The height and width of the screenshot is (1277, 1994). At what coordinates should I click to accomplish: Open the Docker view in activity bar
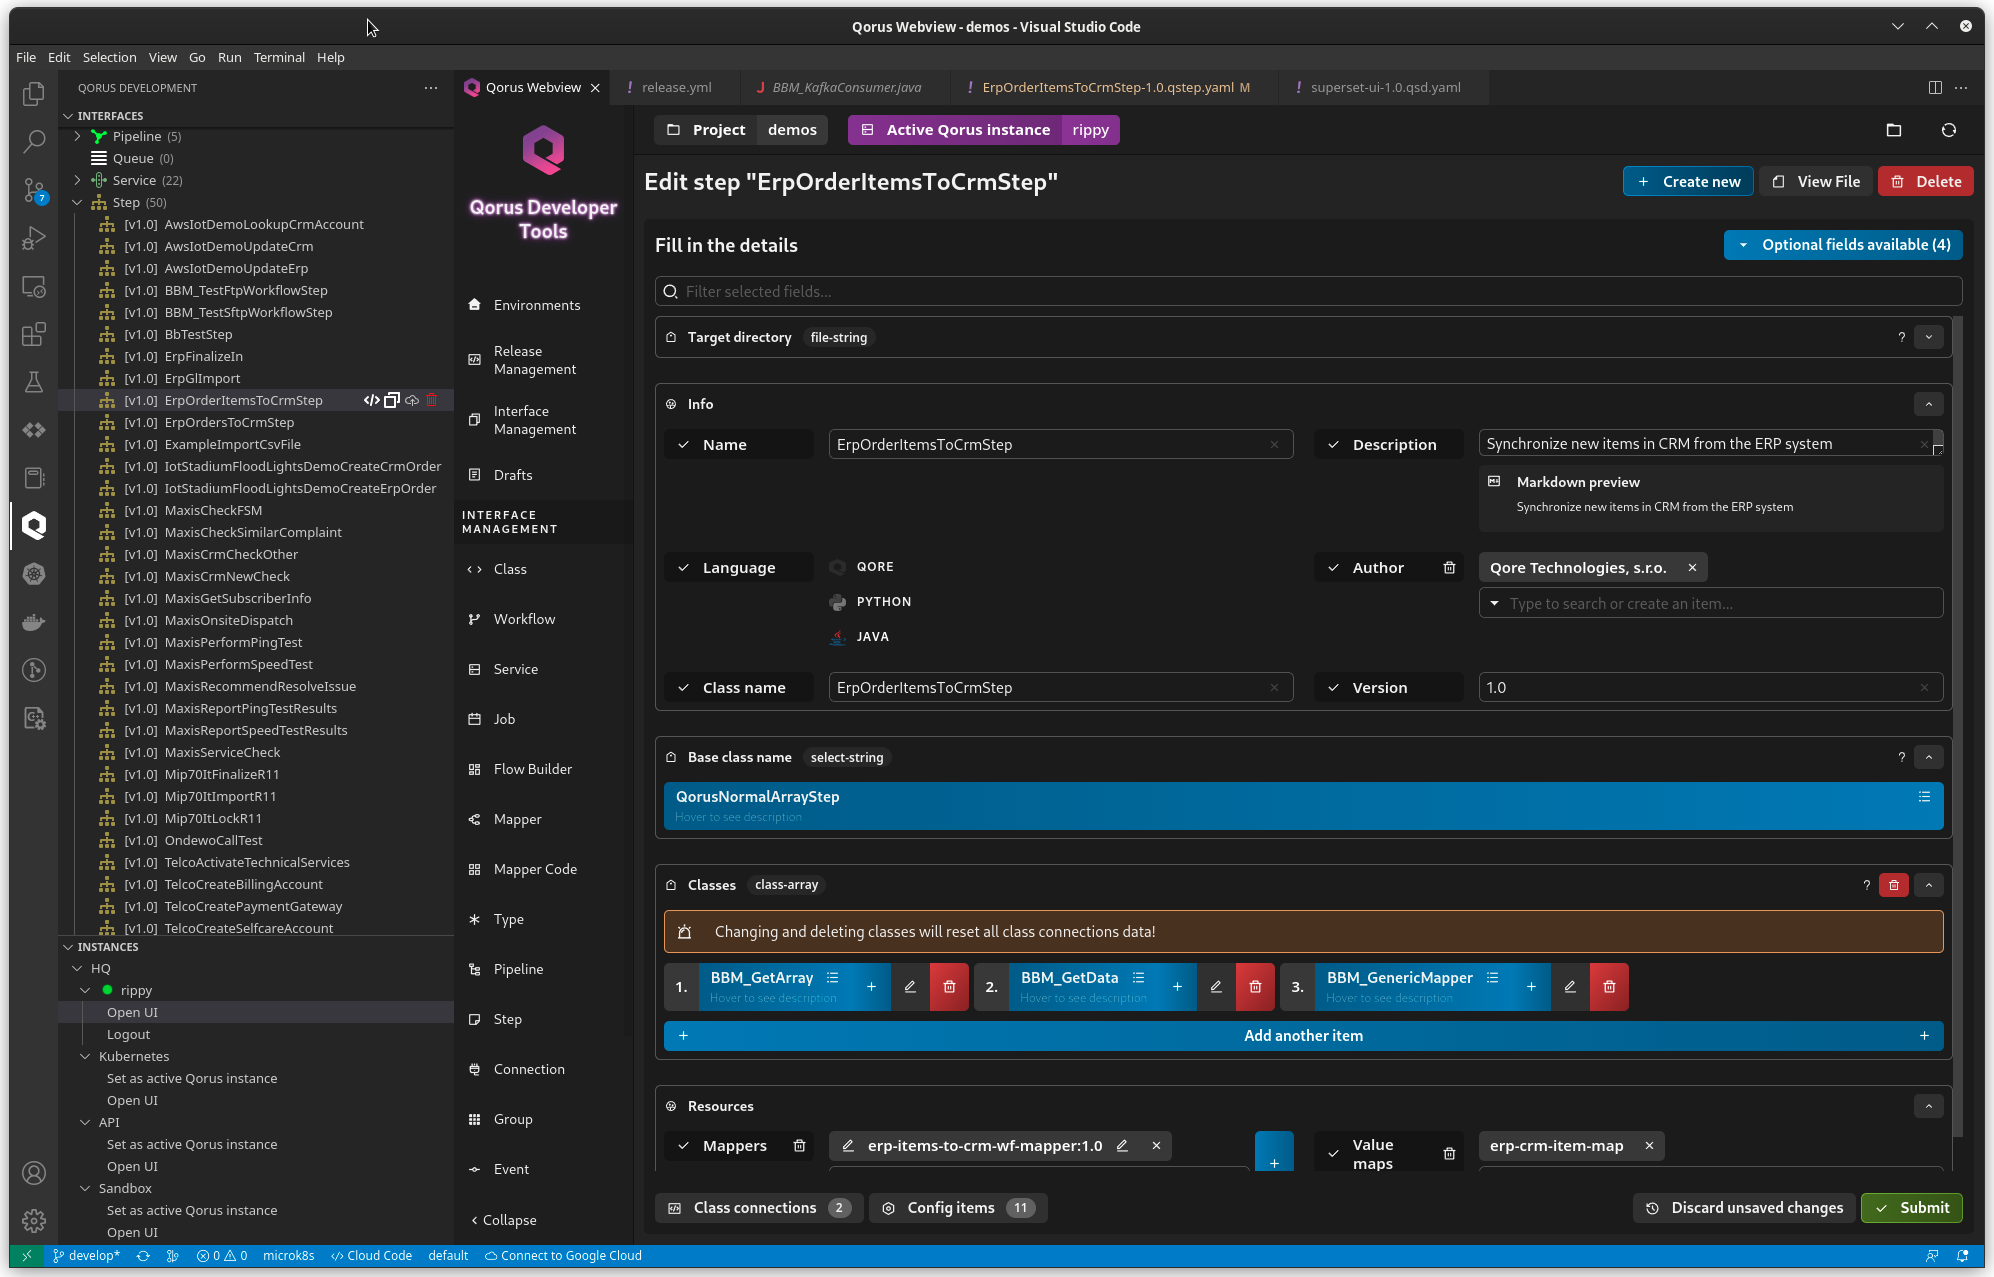[34, 622]
